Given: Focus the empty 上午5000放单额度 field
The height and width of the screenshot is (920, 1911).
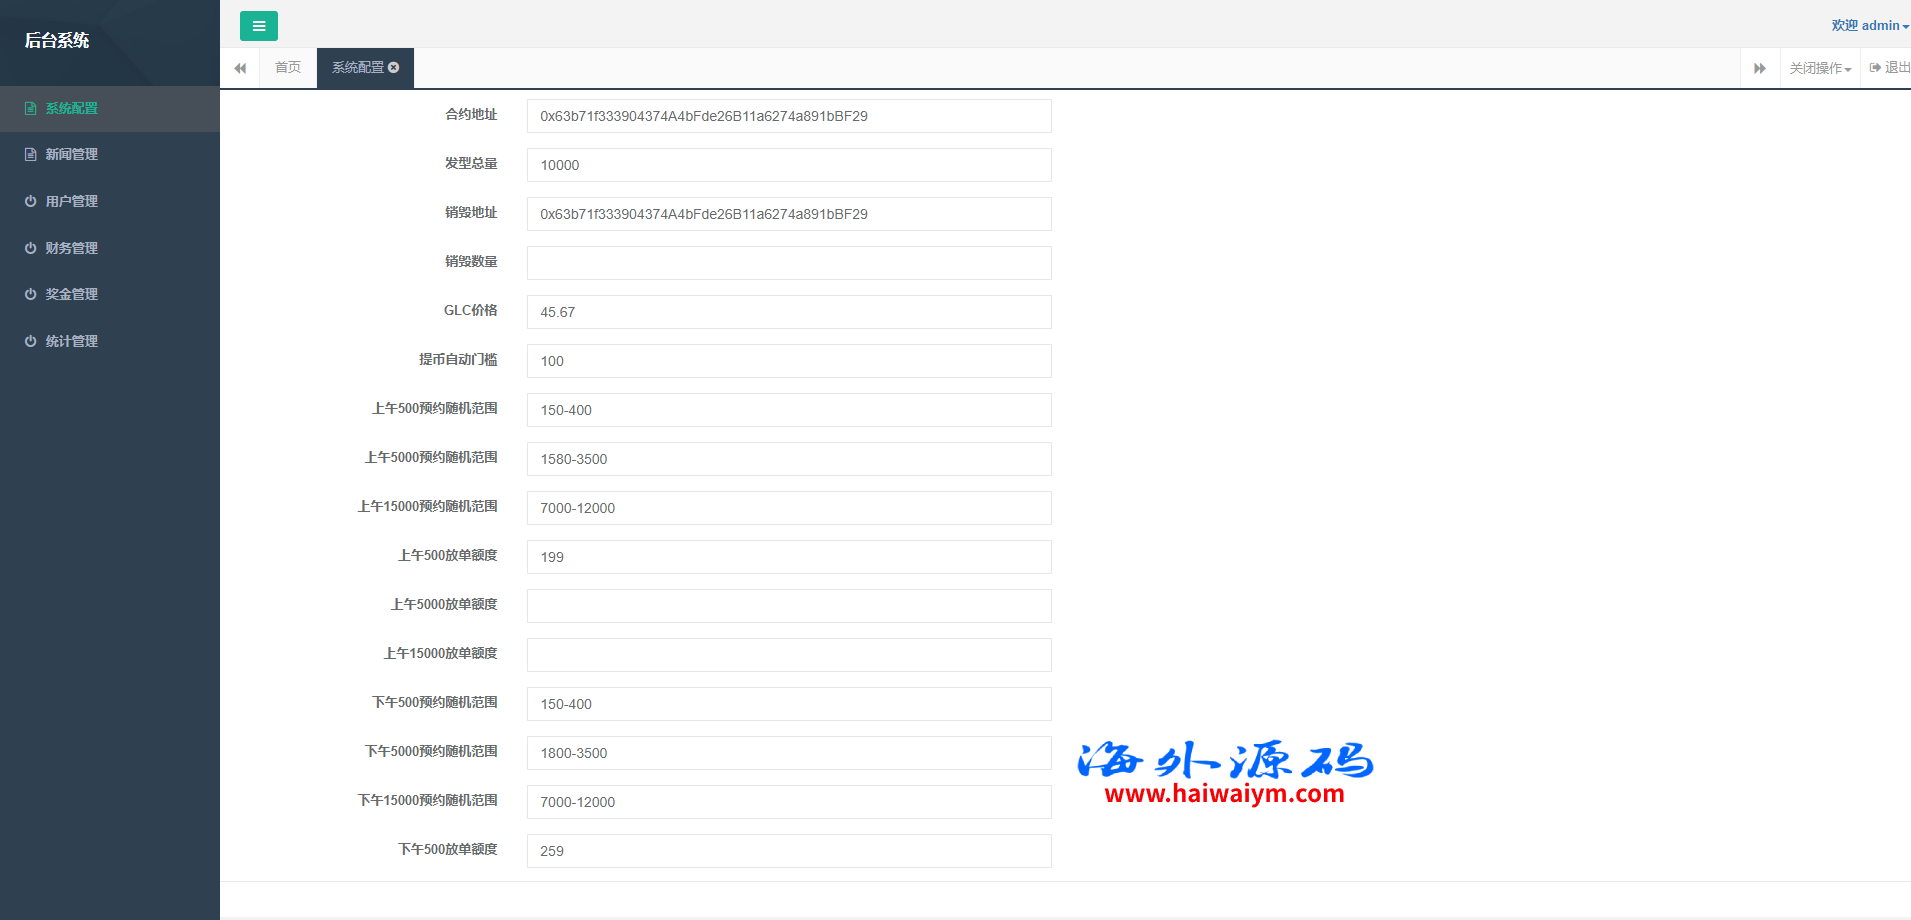Looking at the screenshot, I should [788, 606].
